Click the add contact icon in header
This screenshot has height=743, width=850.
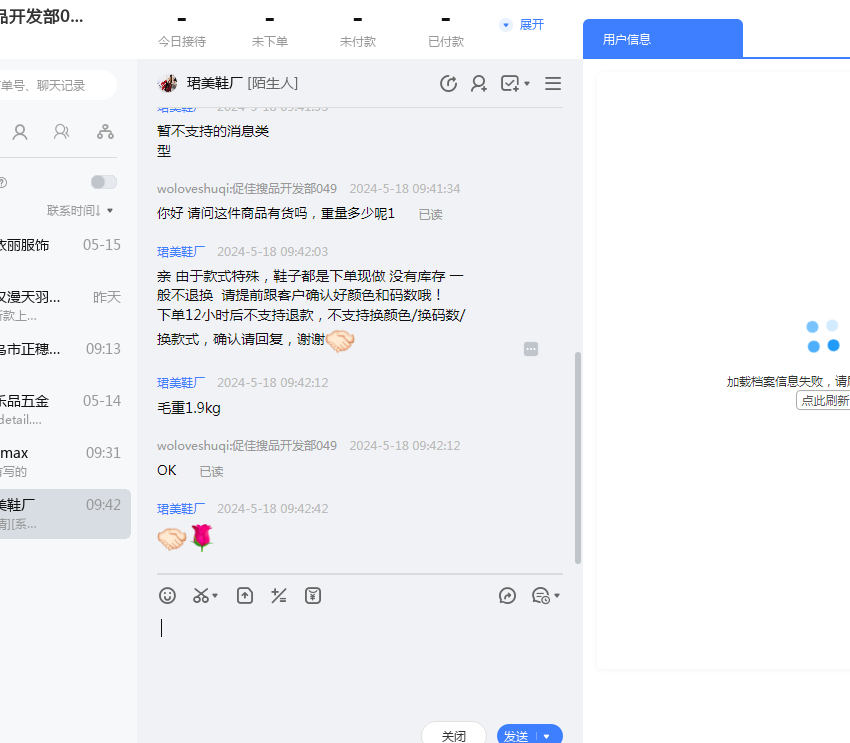coord(479,84)
